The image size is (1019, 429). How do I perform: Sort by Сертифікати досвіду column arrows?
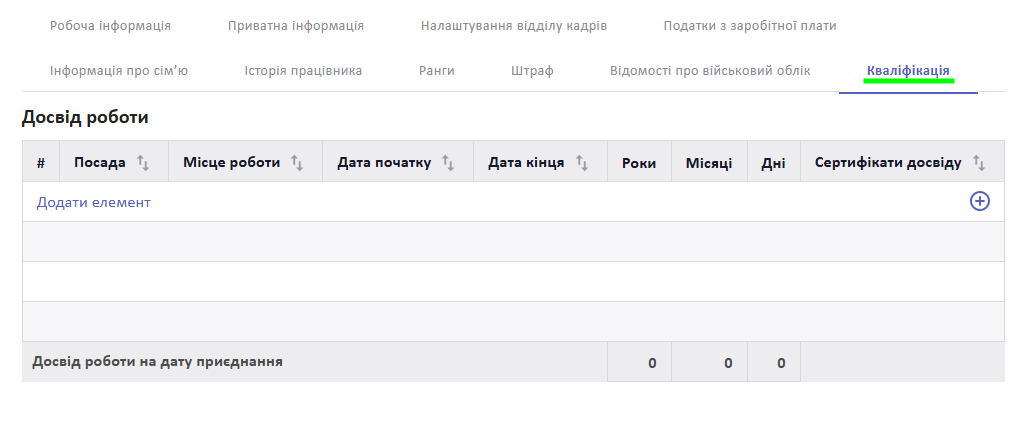point(979,163)
